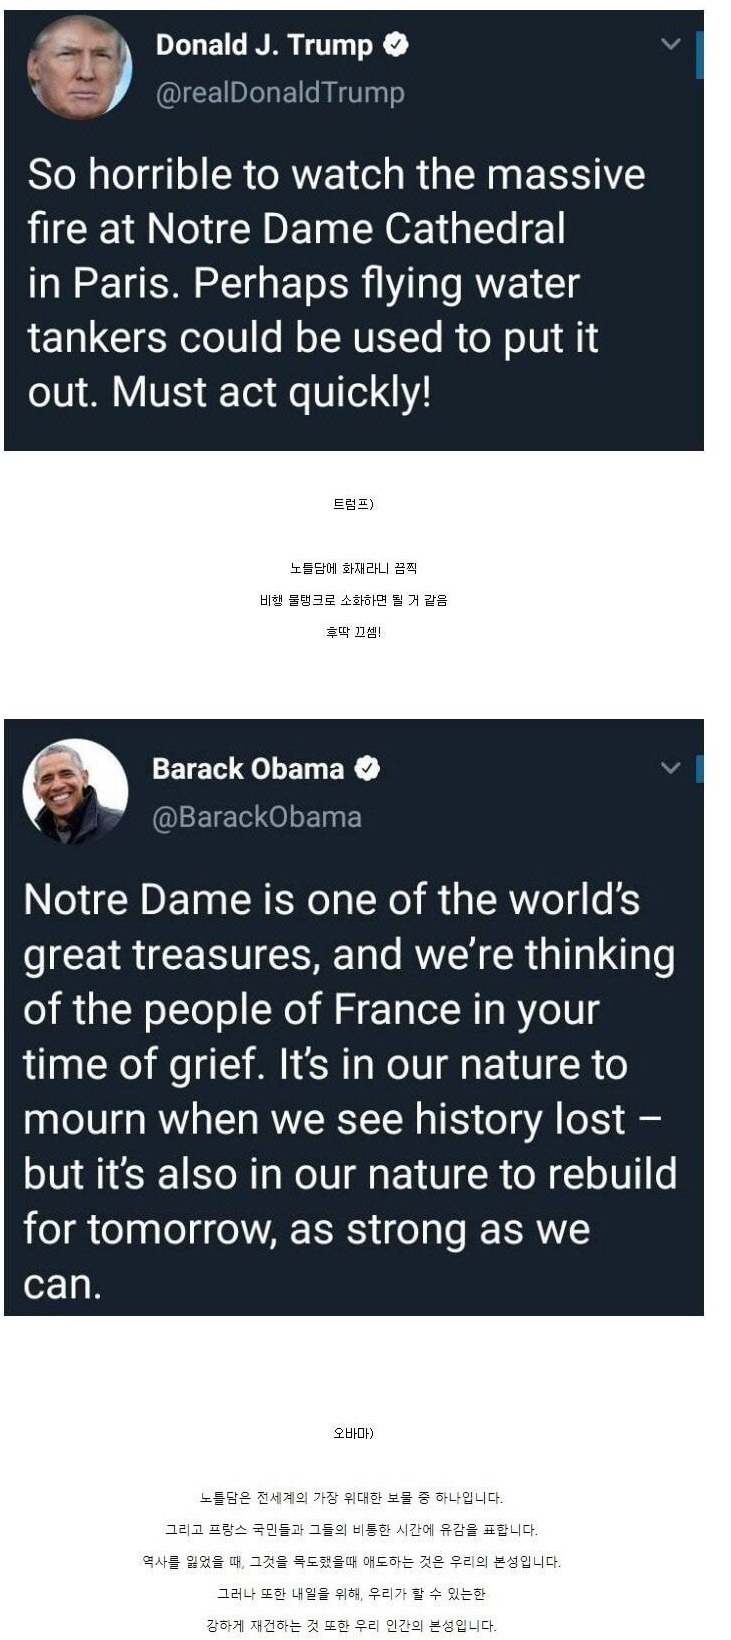Click the line "노틀담에 화재라니 끔찍"

click(353, 568)
